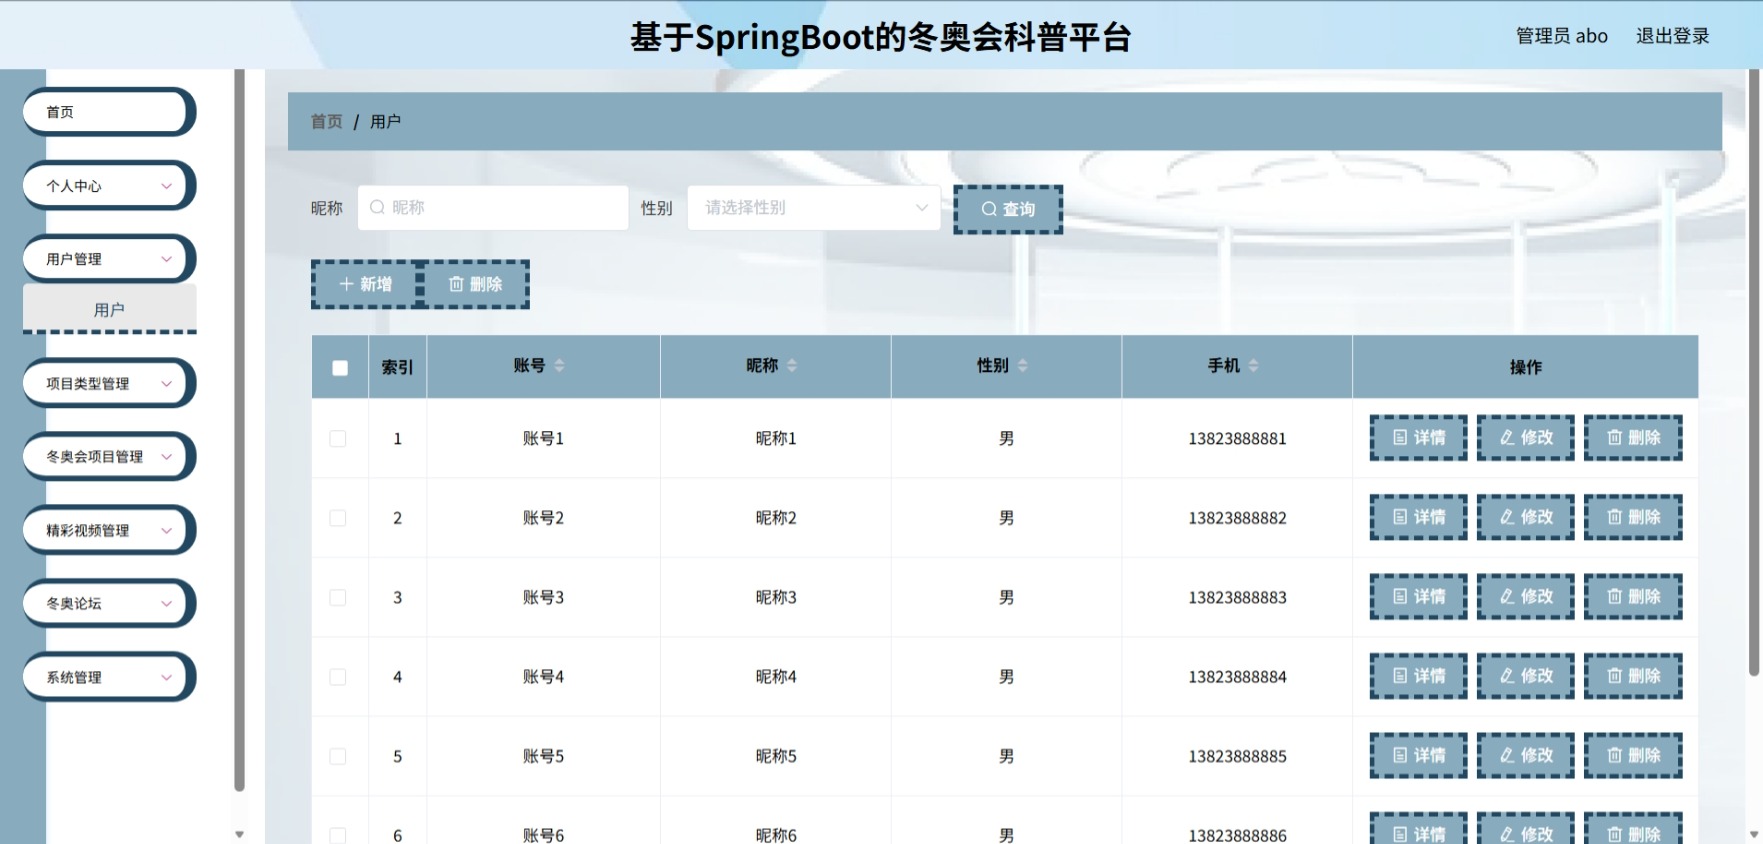
Task: Click 修改 for 账号3 row
Action: [x=1525, y=597]
